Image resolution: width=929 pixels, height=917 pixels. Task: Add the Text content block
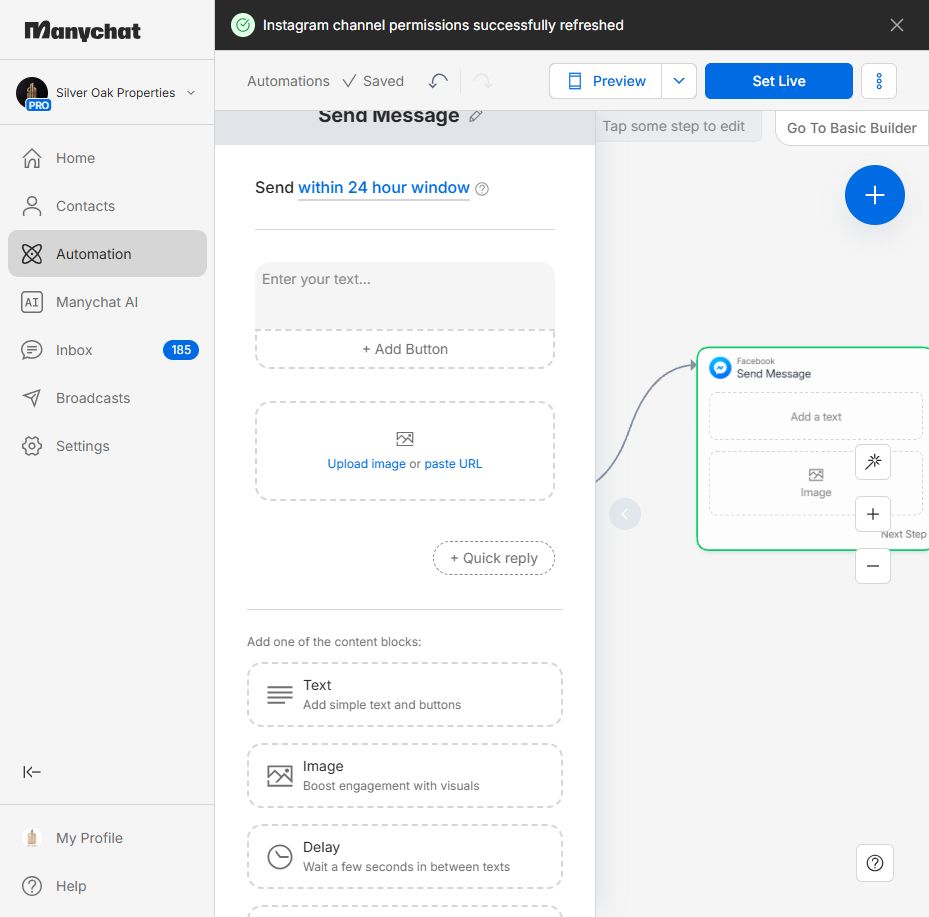[x=405, y=694]
